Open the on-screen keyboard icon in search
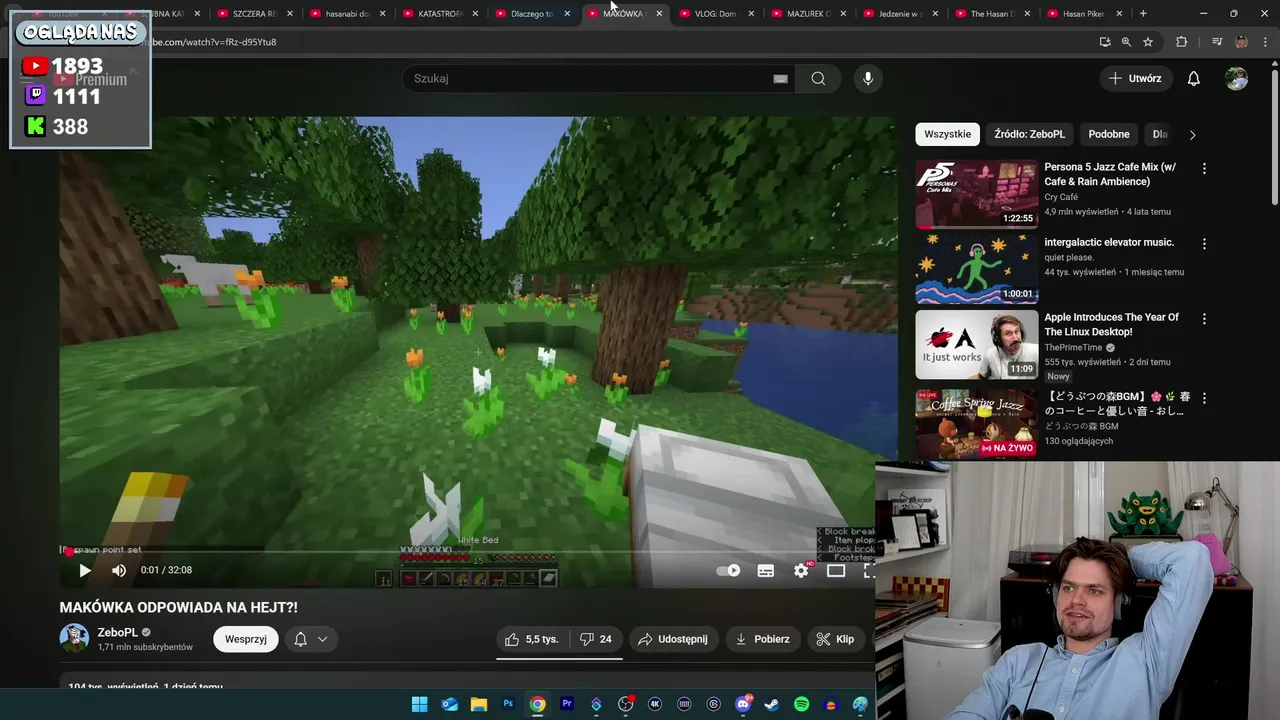The height and width of the screenshot is (720, 1280). (780, 78)
